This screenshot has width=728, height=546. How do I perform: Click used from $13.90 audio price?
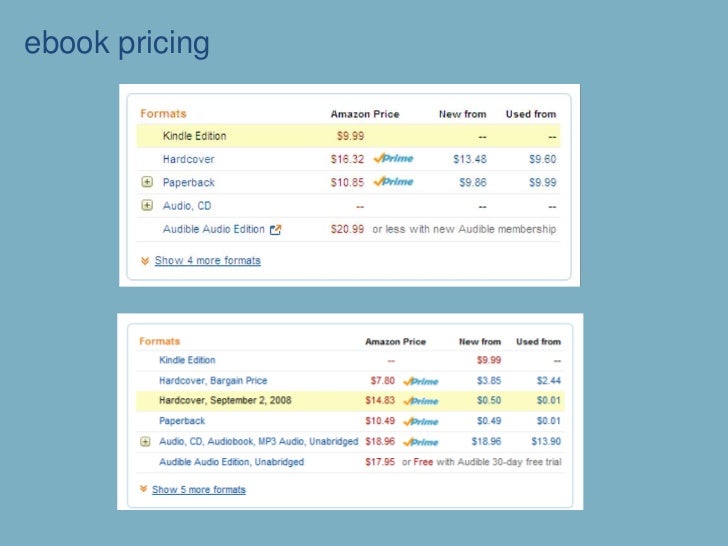546,442
